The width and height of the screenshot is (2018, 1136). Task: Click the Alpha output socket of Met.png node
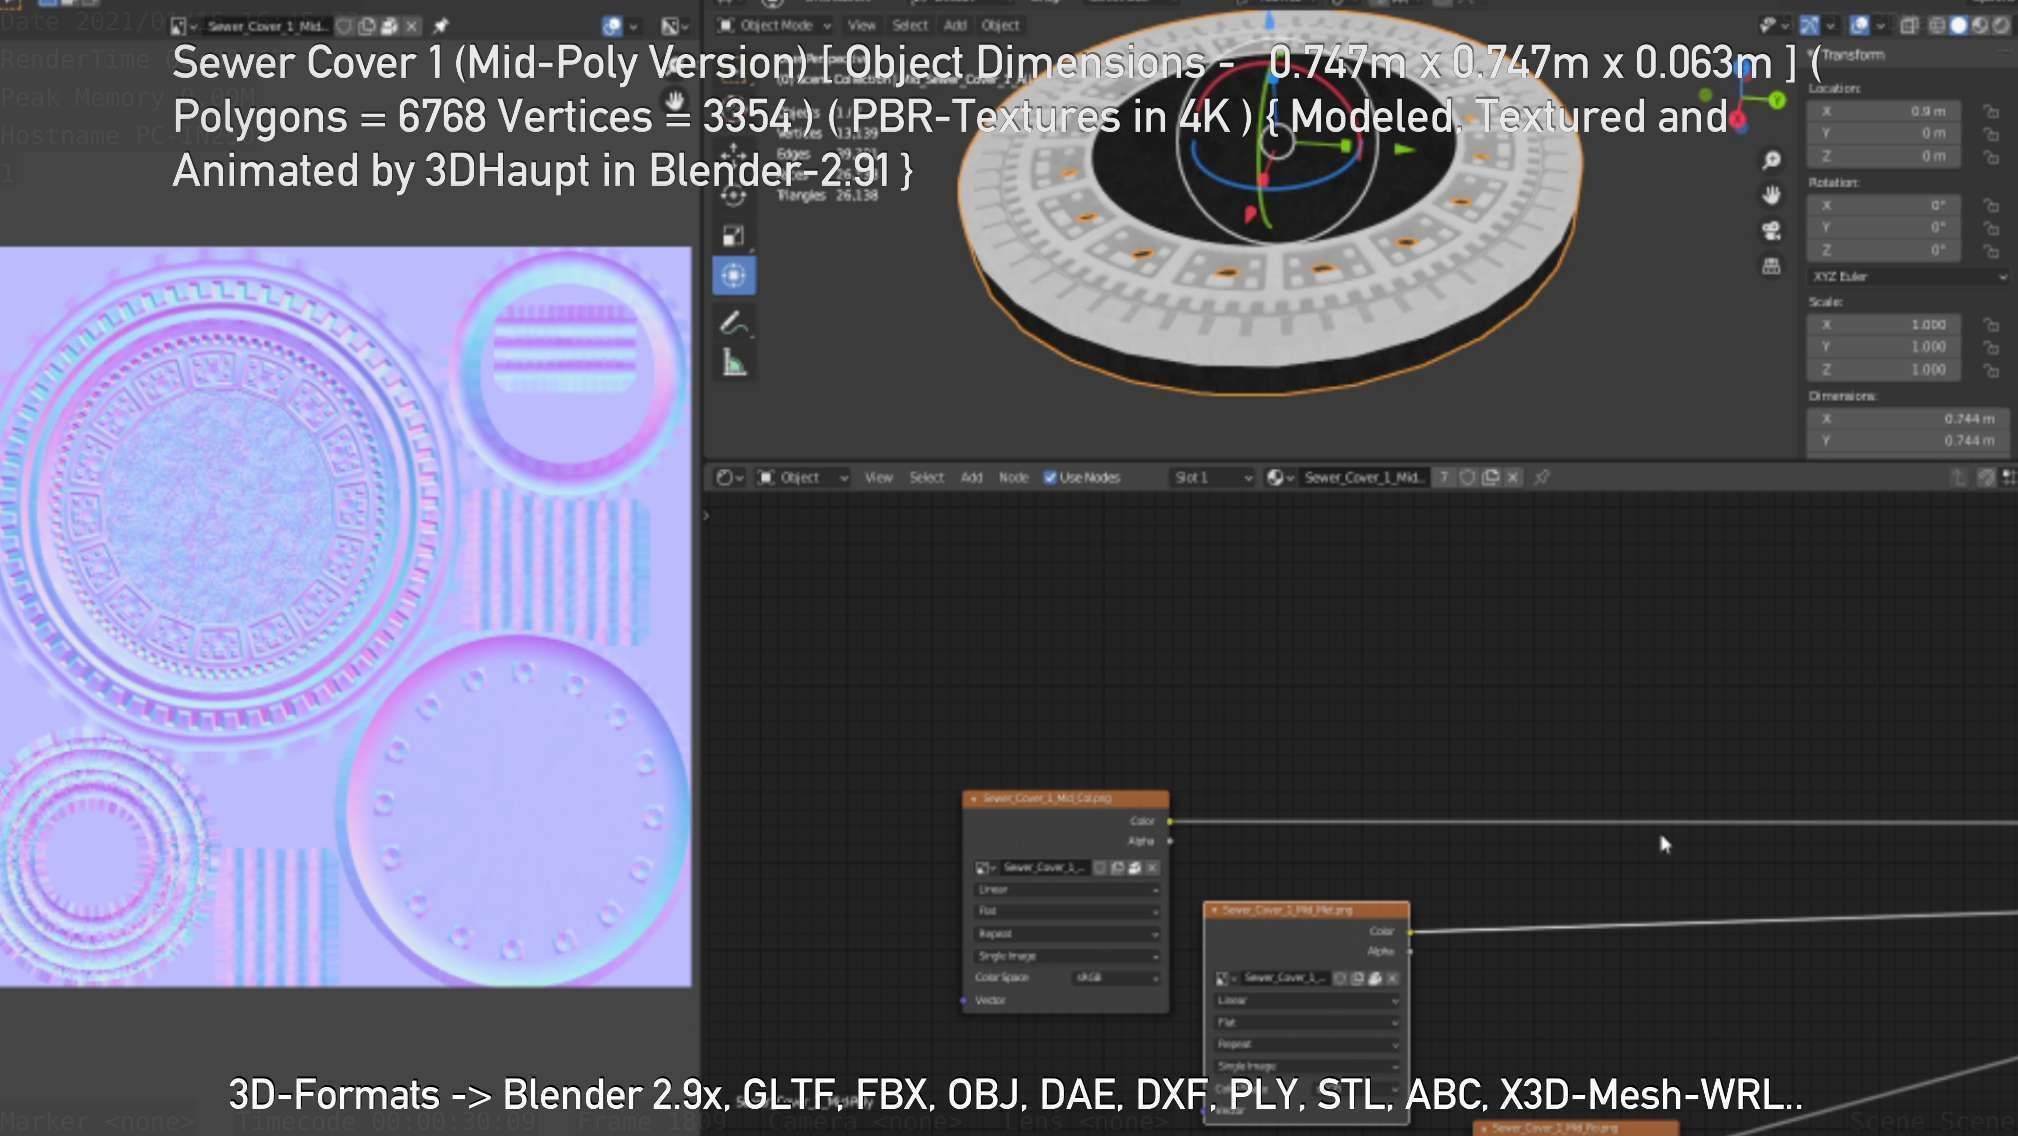1410,951
